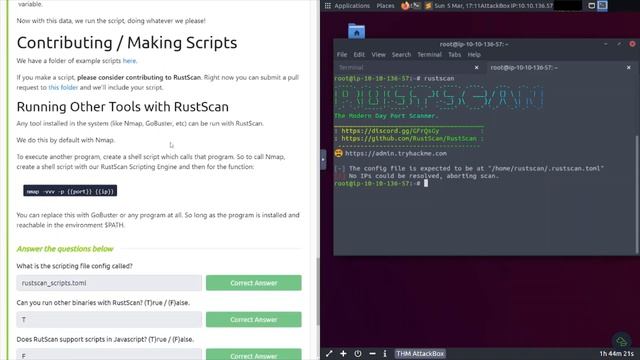Click the terminal launcher icon beside Firefox
Viewport: 640px width, 360px height.
point(416,6)
